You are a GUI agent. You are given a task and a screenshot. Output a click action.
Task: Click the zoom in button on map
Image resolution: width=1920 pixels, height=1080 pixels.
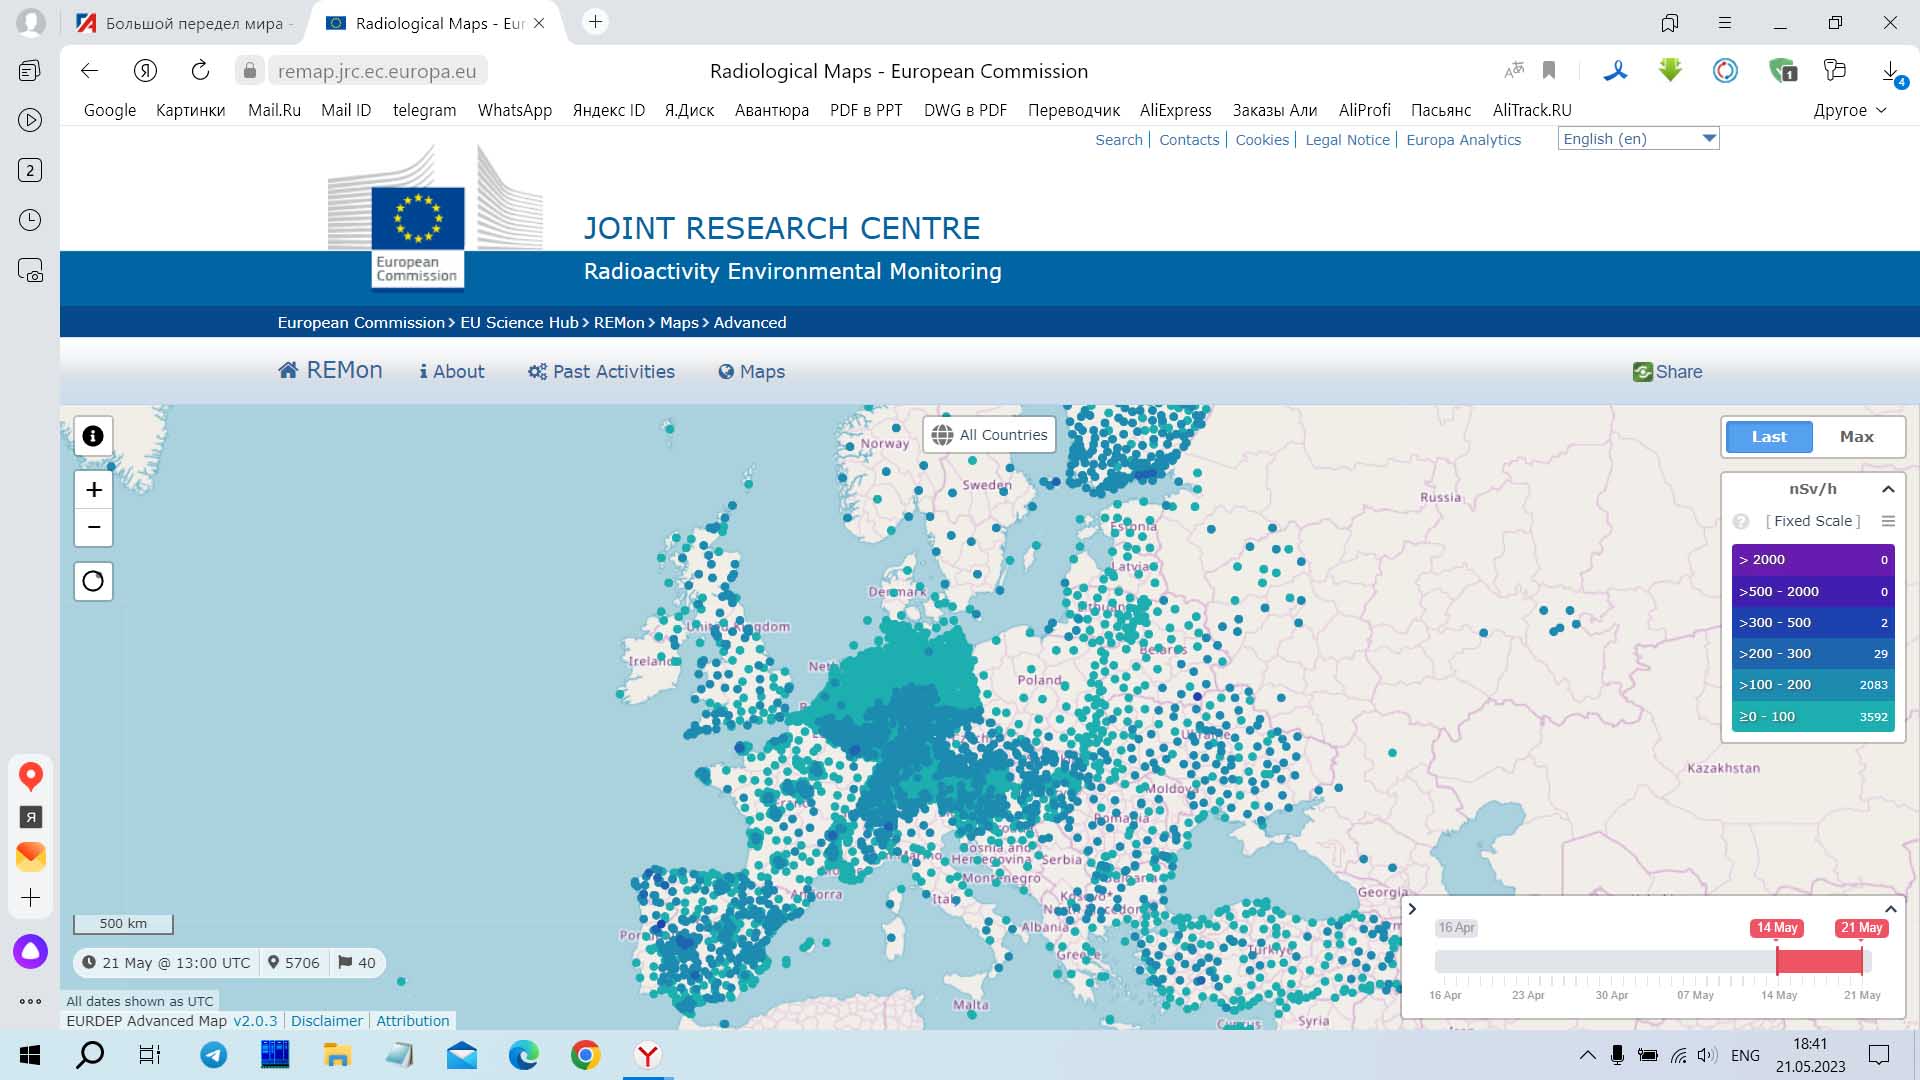click(x=92, y=489)
